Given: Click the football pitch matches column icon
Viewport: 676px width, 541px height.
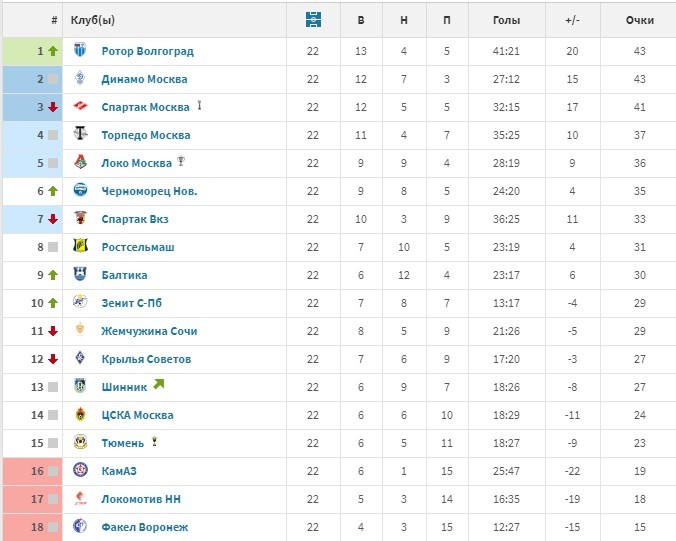Looking at the screenshot, I should pyautogui.click(x=313, y=20).
